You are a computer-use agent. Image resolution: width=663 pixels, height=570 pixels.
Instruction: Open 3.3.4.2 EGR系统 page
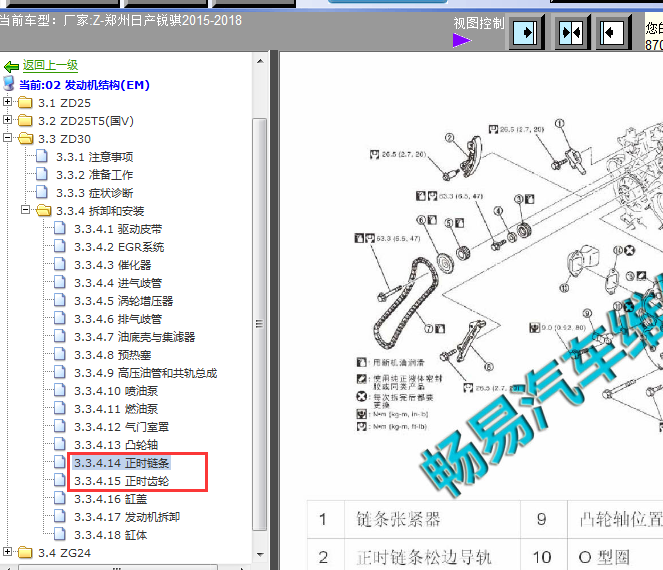(x=119, y=247)
